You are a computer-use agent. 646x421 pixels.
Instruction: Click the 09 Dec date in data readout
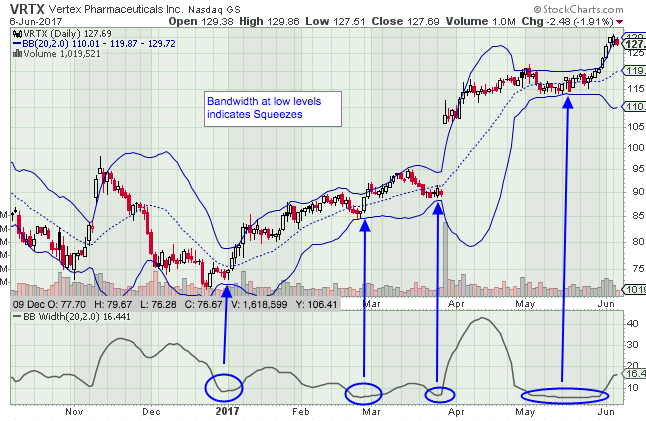tap(31, 305)
